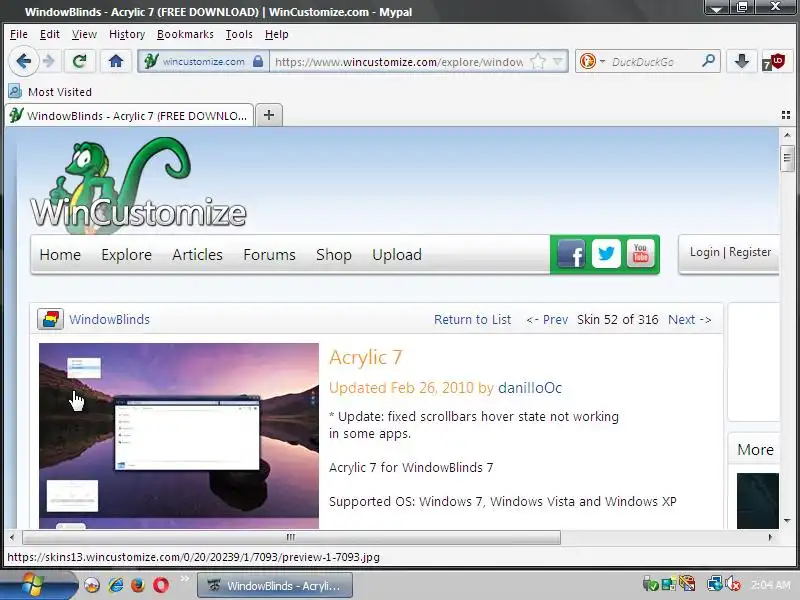Go back with the back arrow button
Image resolution: width=800 pixels, height=600 pixels.
click(23, 62)
